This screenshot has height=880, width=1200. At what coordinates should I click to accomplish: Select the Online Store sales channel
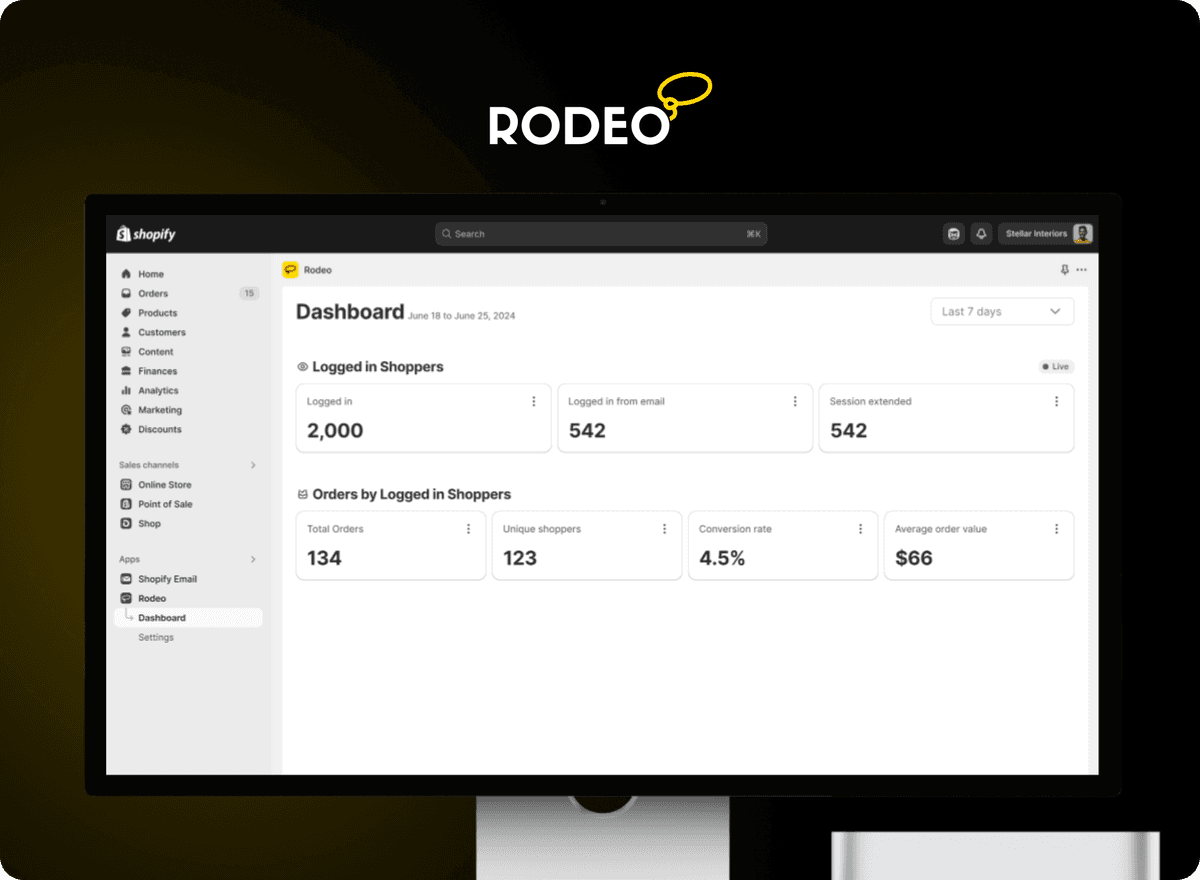click(164, 484)
